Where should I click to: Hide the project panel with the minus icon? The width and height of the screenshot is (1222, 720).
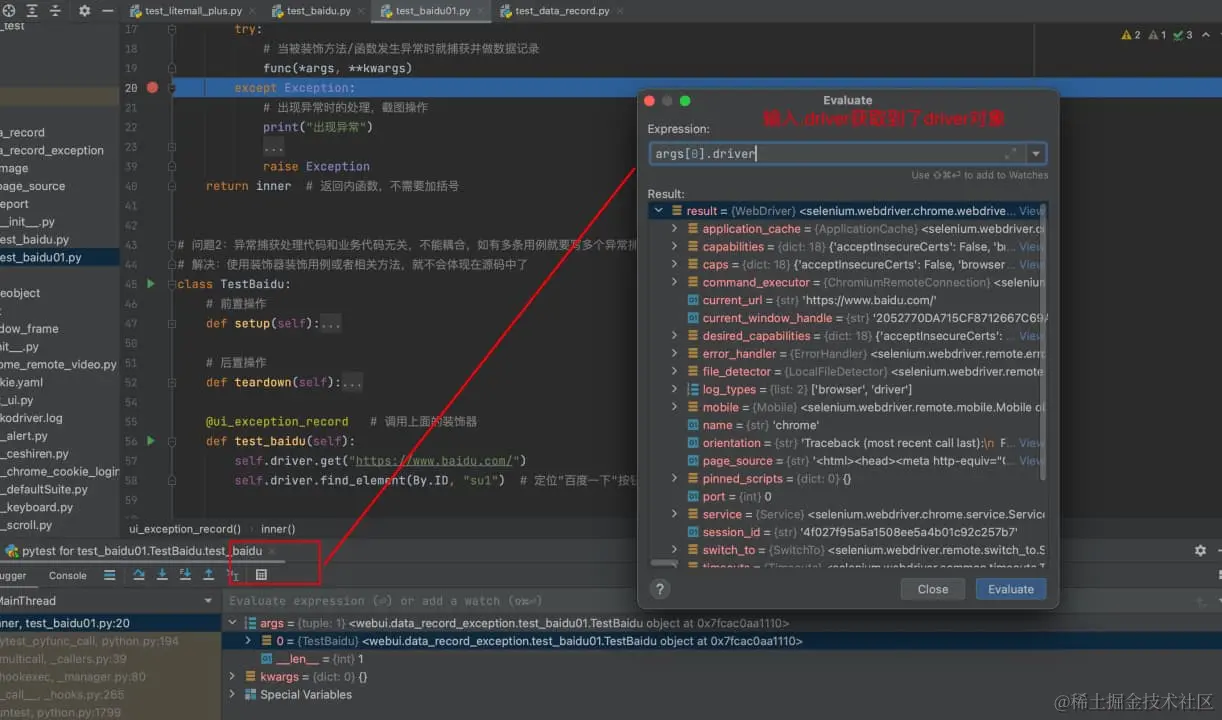point(107,10)
